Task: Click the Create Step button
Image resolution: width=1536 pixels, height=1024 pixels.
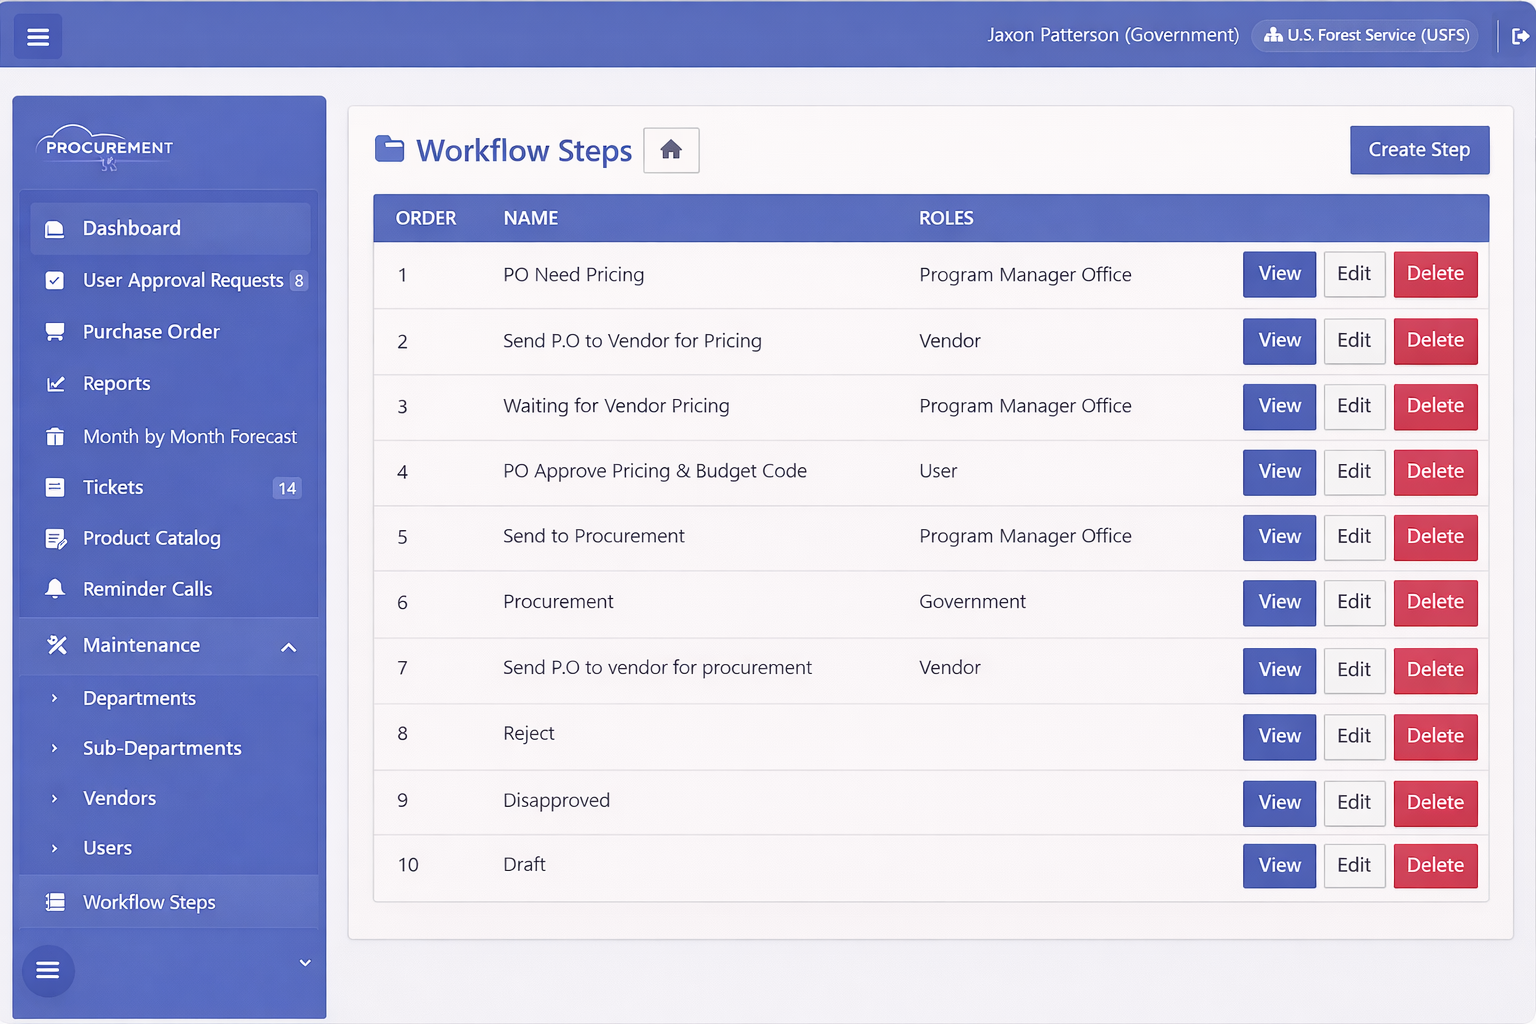Action: (x=1418, y=150)
